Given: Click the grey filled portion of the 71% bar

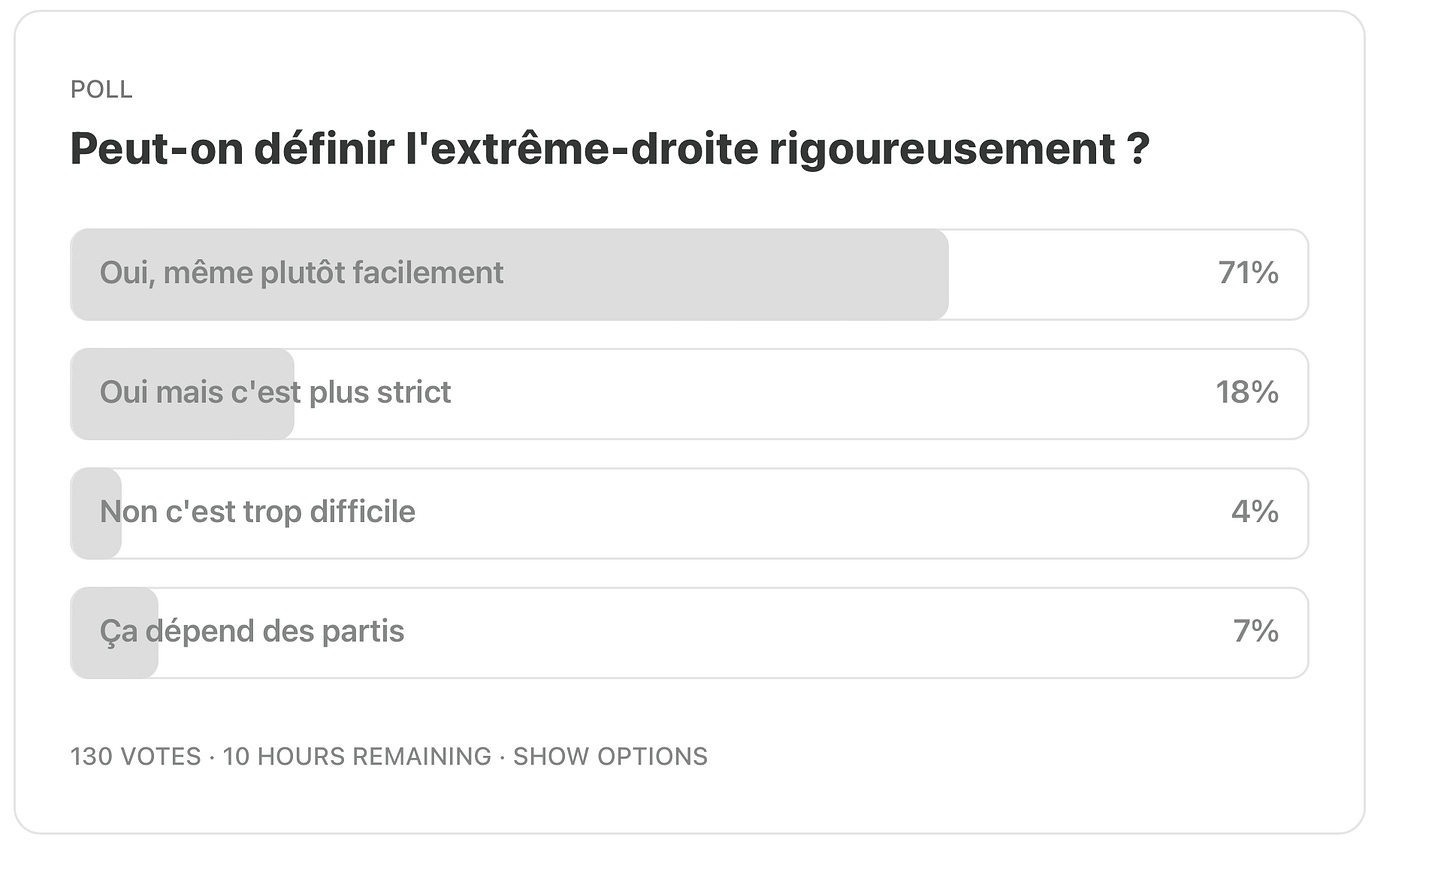Looking at the screenshot, I should click(x=509, y=274).
